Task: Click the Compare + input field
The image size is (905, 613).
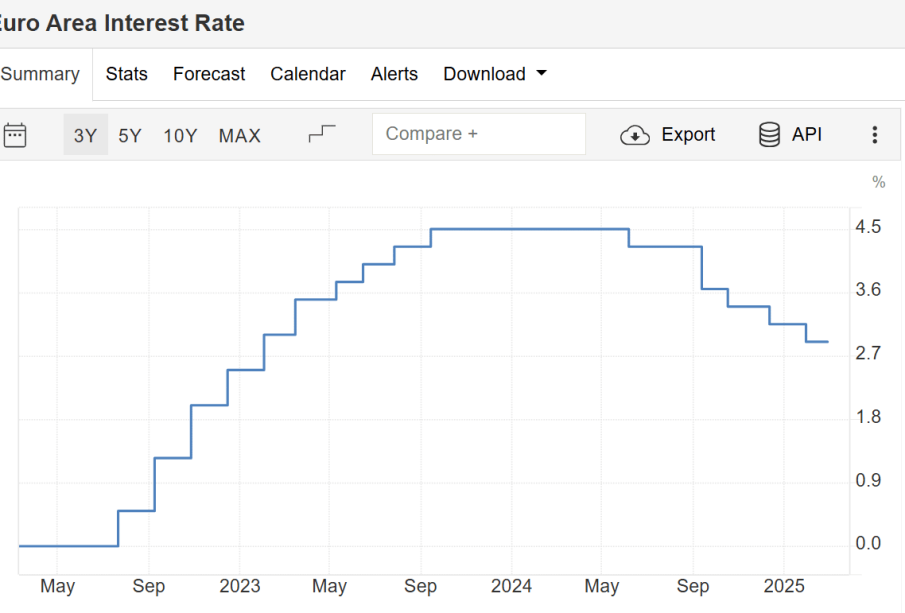Action: click(479, 134)
